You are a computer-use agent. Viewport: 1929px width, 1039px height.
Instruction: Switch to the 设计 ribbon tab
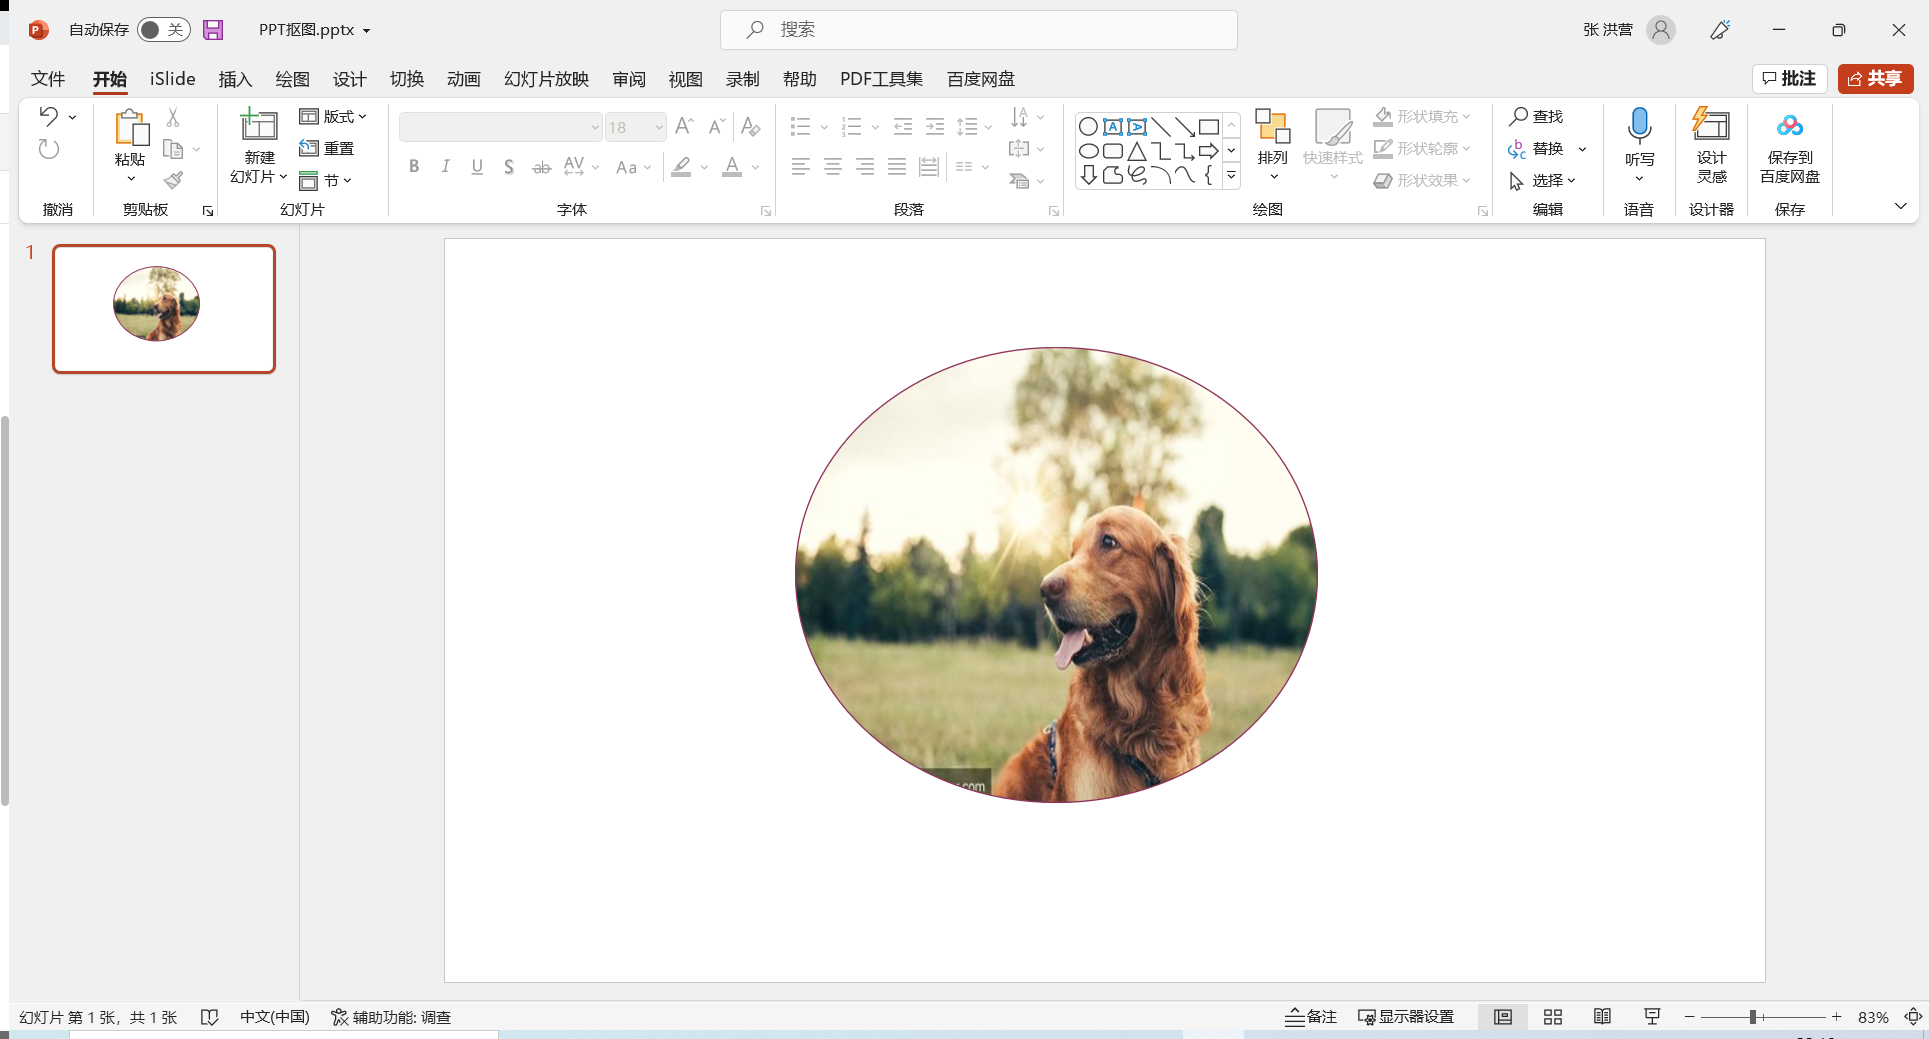point(349,79)
